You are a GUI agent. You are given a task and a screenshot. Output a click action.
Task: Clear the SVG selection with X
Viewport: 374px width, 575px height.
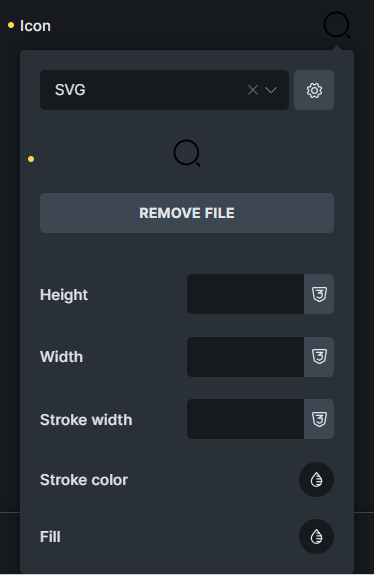[x=253, y=90]
